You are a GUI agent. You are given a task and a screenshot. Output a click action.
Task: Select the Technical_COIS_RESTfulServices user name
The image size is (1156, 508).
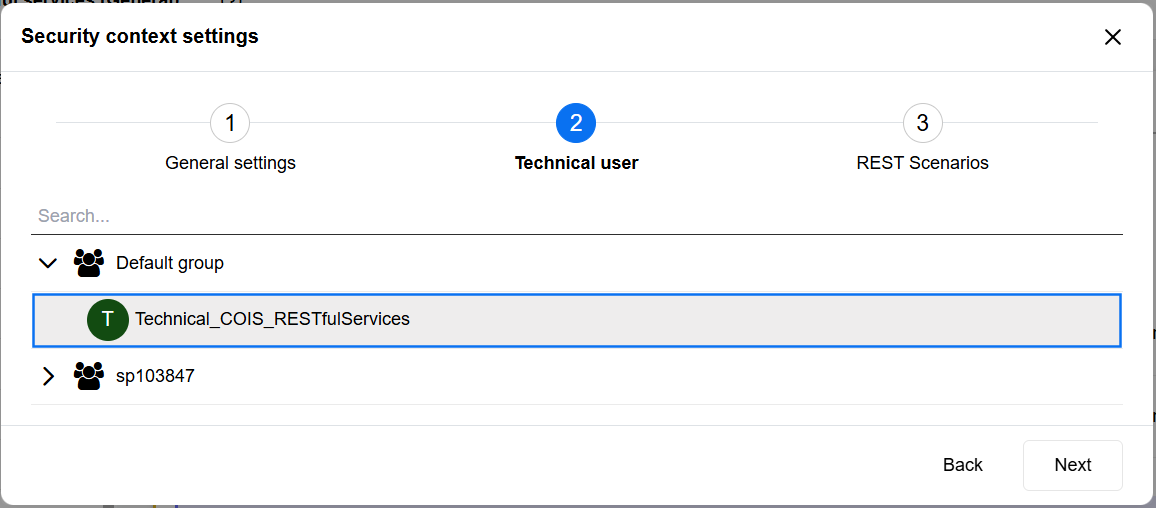pyautogui.click(x=272, y=319)
